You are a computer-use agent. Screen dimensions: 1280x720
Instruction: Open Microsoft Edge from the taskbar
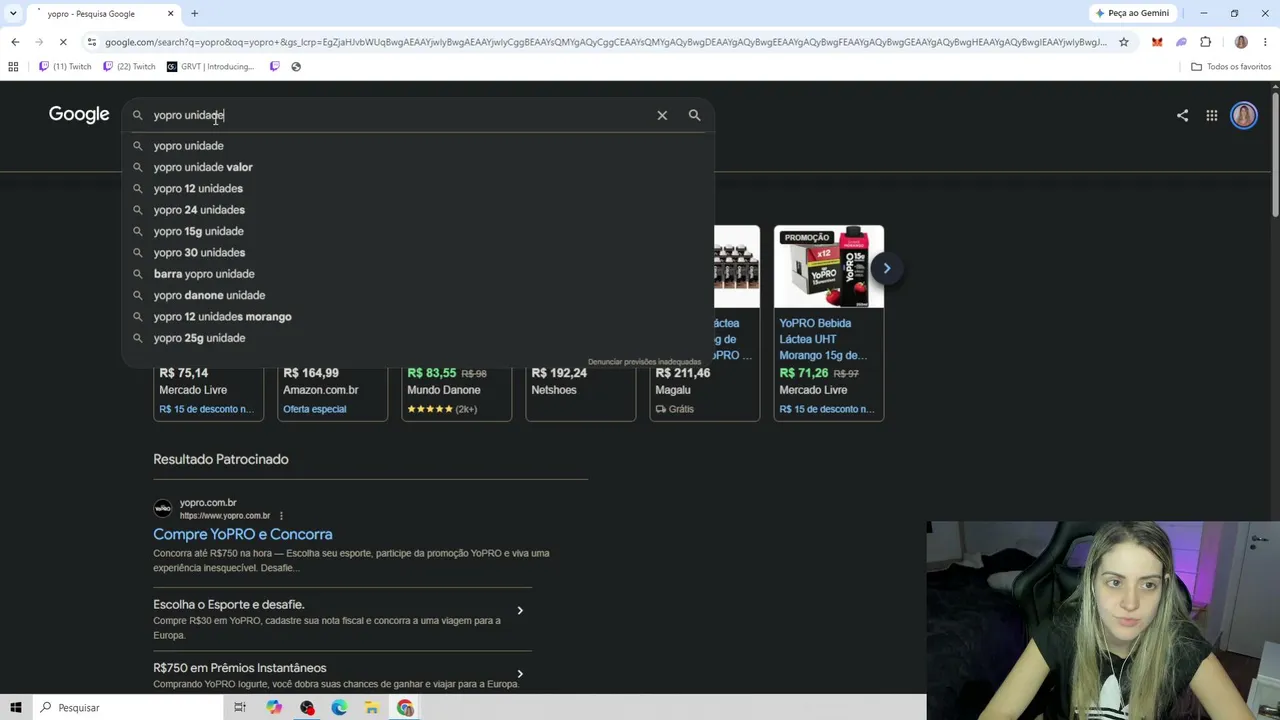[339, 707]
